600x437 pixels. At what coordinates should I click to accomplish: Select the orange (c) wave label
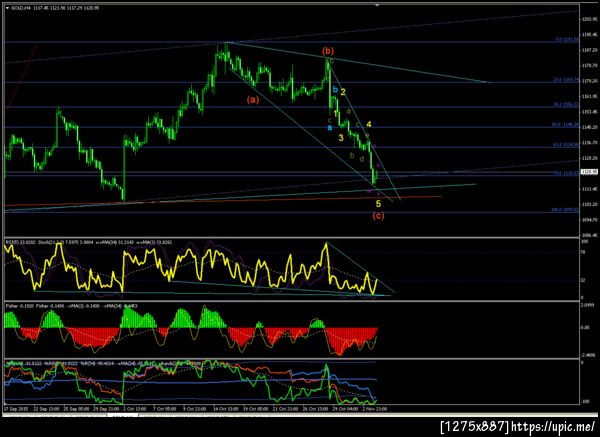coord(378,216)
